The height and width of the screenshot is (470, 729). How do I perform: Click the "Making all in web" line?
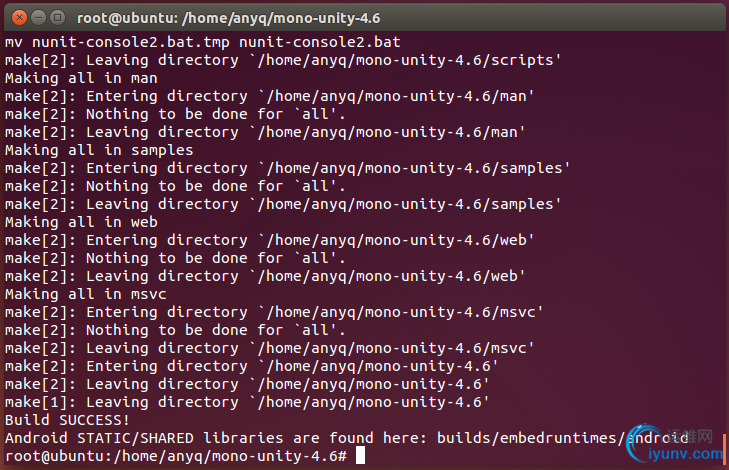click(81, 222)
